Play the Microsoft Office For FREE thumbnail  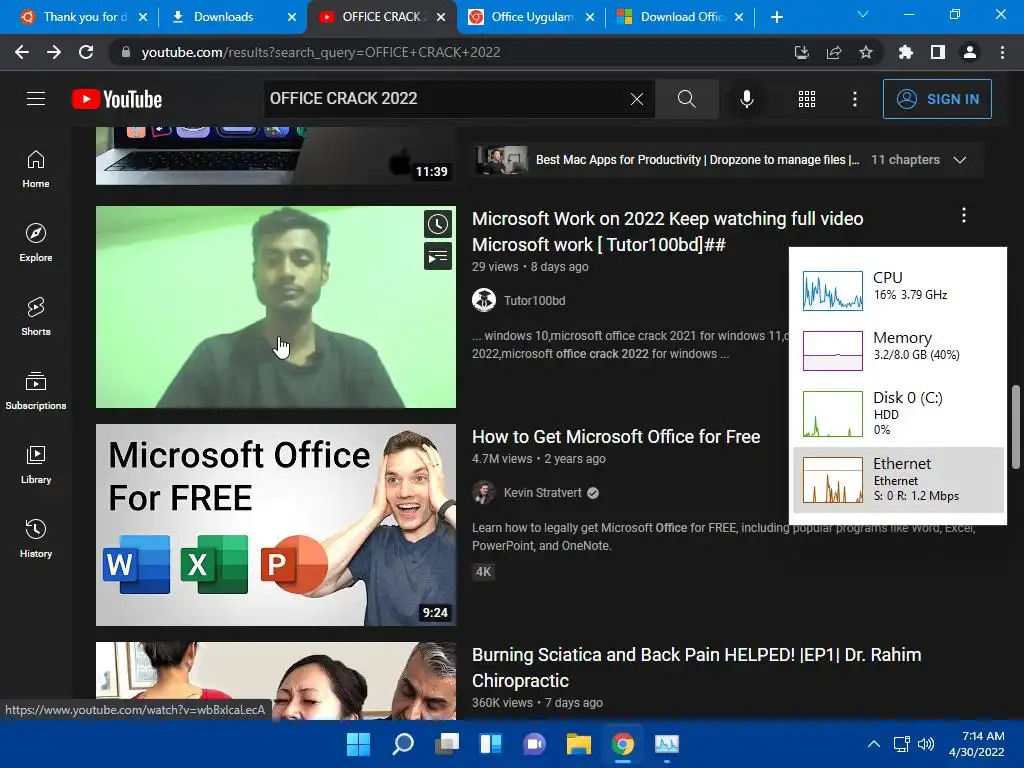pos(276,525)
